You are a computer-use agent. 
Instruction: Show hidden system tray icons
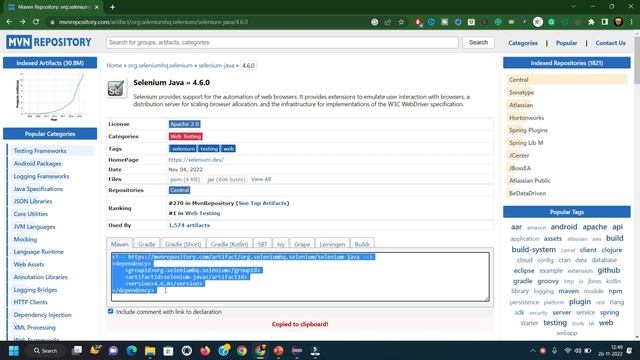pyautogui.click(x=533, y=351)
